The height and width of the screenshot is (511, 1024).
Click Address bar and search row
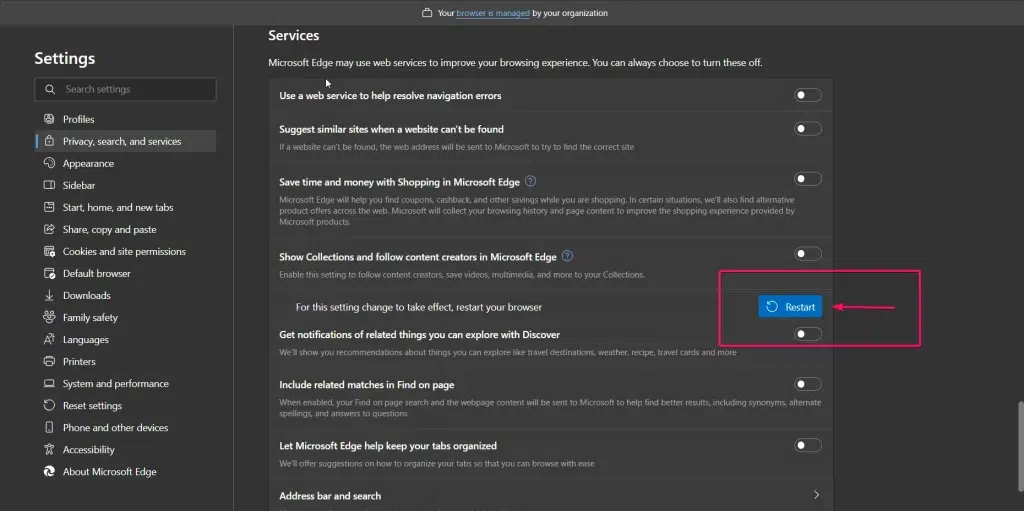coord(551,495)
